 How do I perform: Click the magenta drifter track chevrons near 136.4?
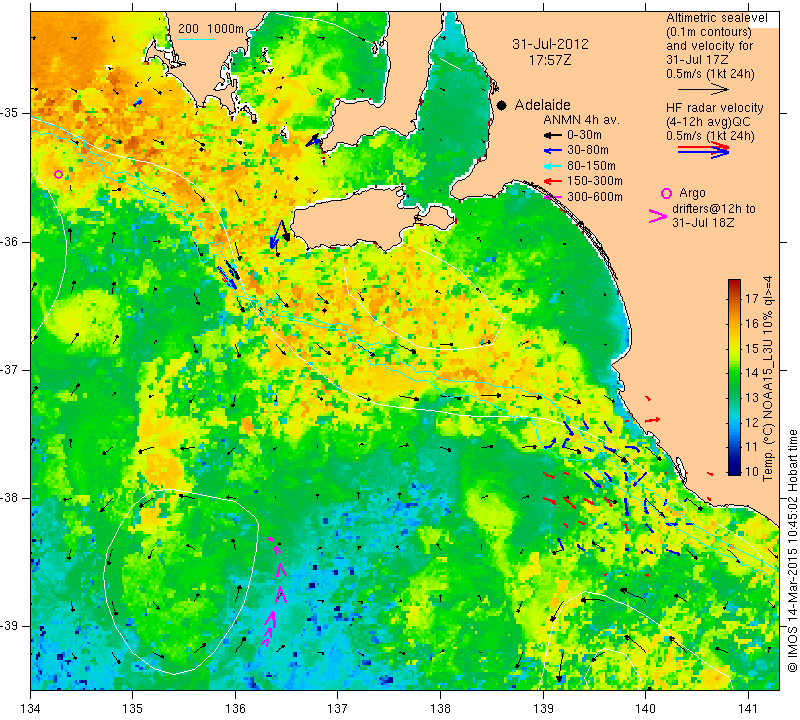point(274,592)
